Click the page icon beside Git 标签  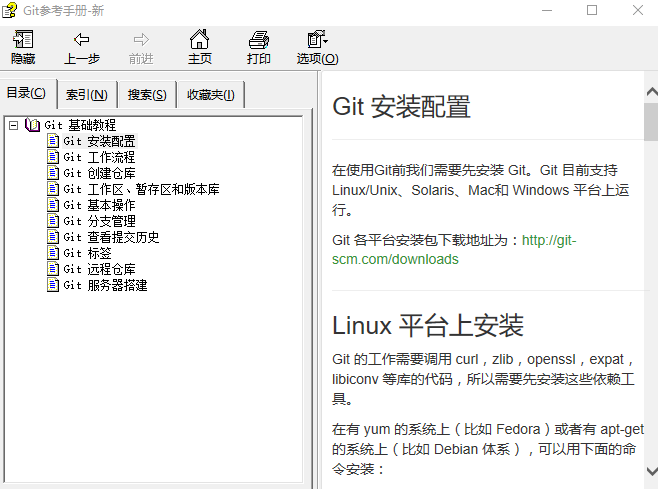[x=53, y=253]
